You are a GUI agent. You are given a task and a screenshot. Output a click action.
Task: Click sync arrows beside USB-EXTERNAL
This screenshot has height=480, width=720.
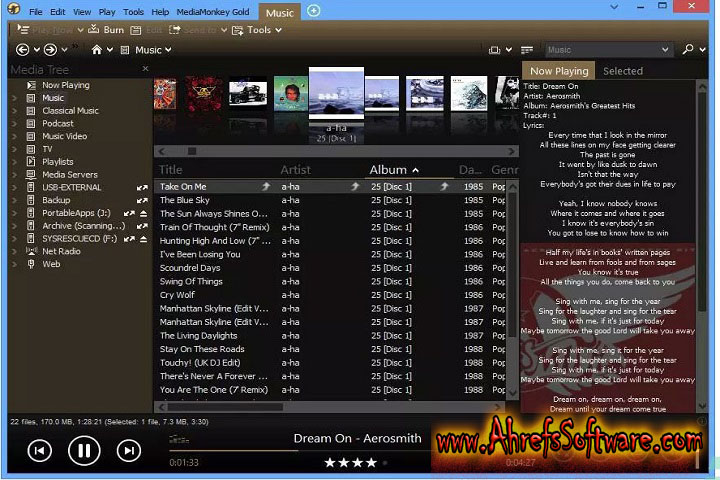pos(142,187)
